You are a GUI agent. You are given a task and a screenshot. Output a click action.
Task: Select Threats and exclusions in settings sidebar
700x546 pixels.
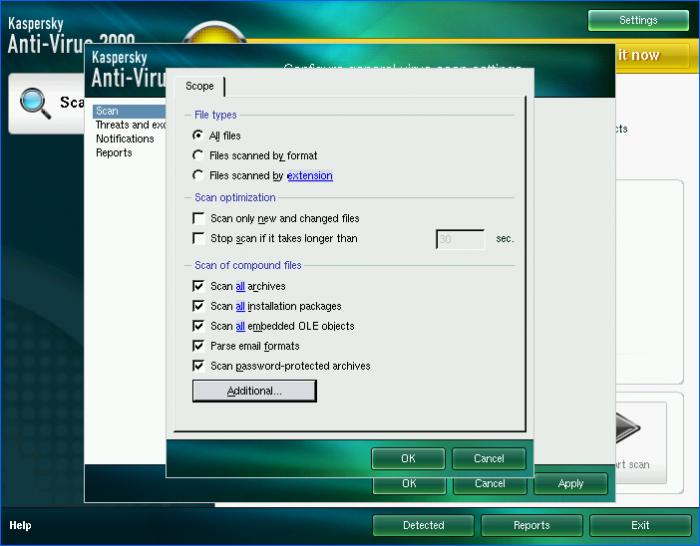click(130, 125)
